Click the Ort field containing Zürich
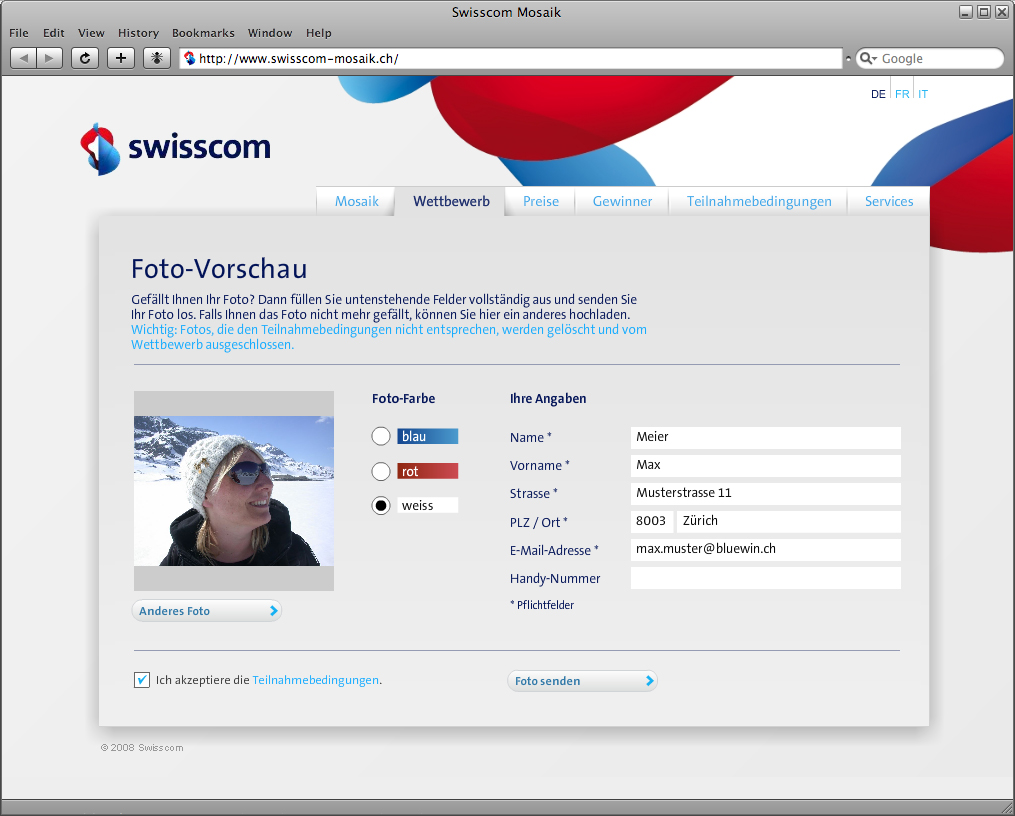This screenshot has width=1015, height=816. 789,522
